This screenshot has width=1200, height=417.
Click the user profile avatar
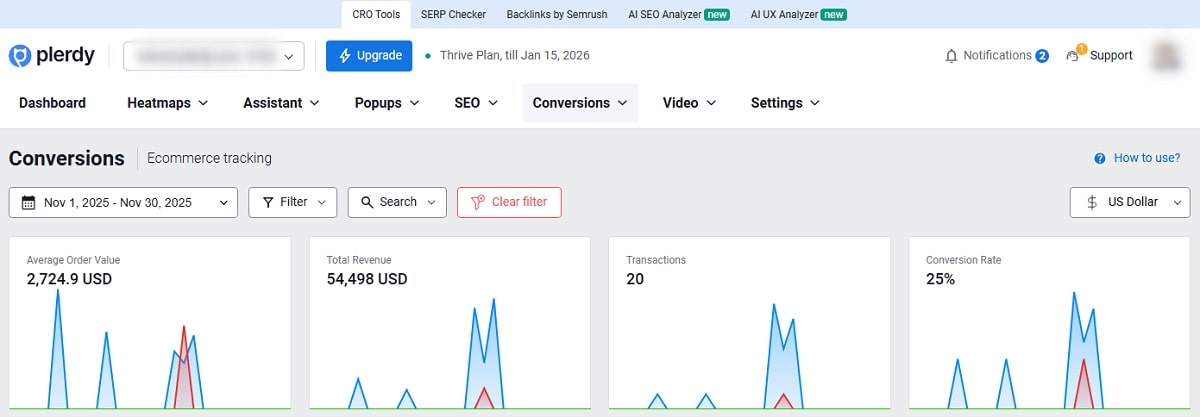[x=1166, y=56]
